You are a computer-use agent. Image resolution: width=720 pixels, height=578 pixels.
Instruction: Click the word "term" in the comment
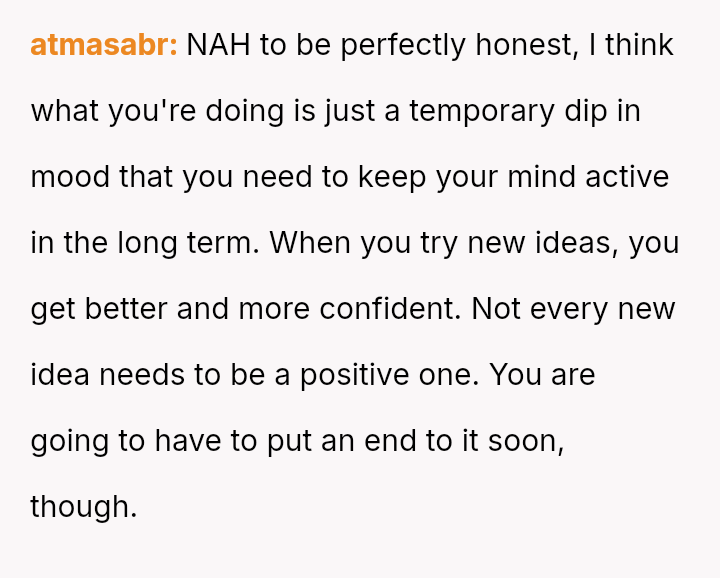227,243
